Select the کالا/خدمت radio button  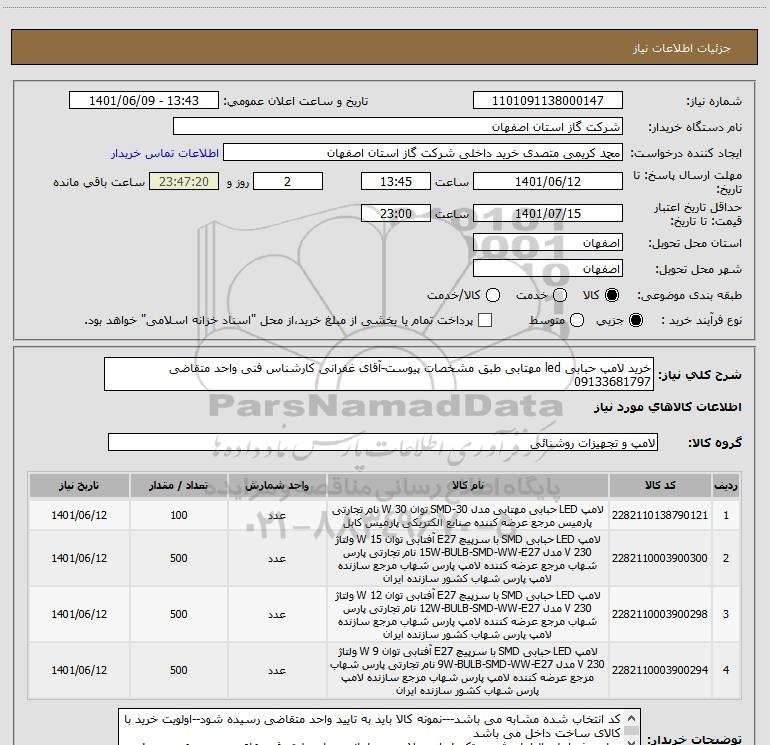(x=493, y=295)
